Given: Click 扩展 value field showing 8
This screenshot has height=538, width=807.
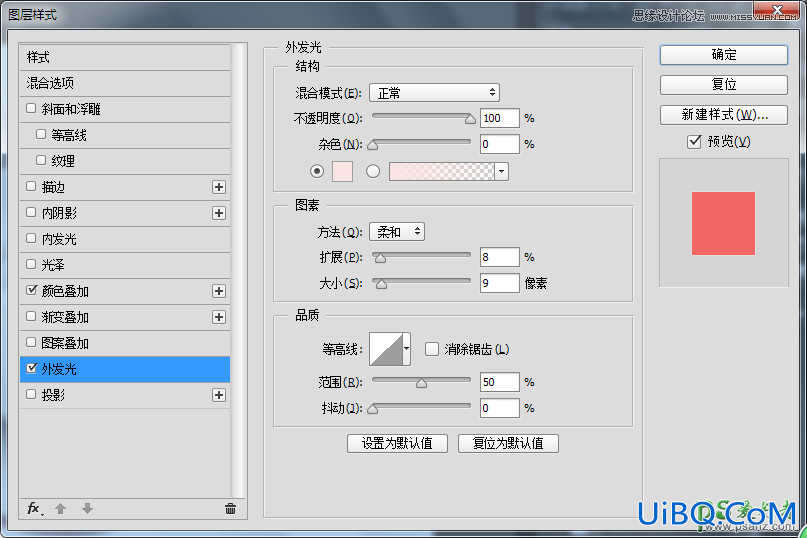Looking at the screenshot, I should pyautogui.click(x=500, y=257).
